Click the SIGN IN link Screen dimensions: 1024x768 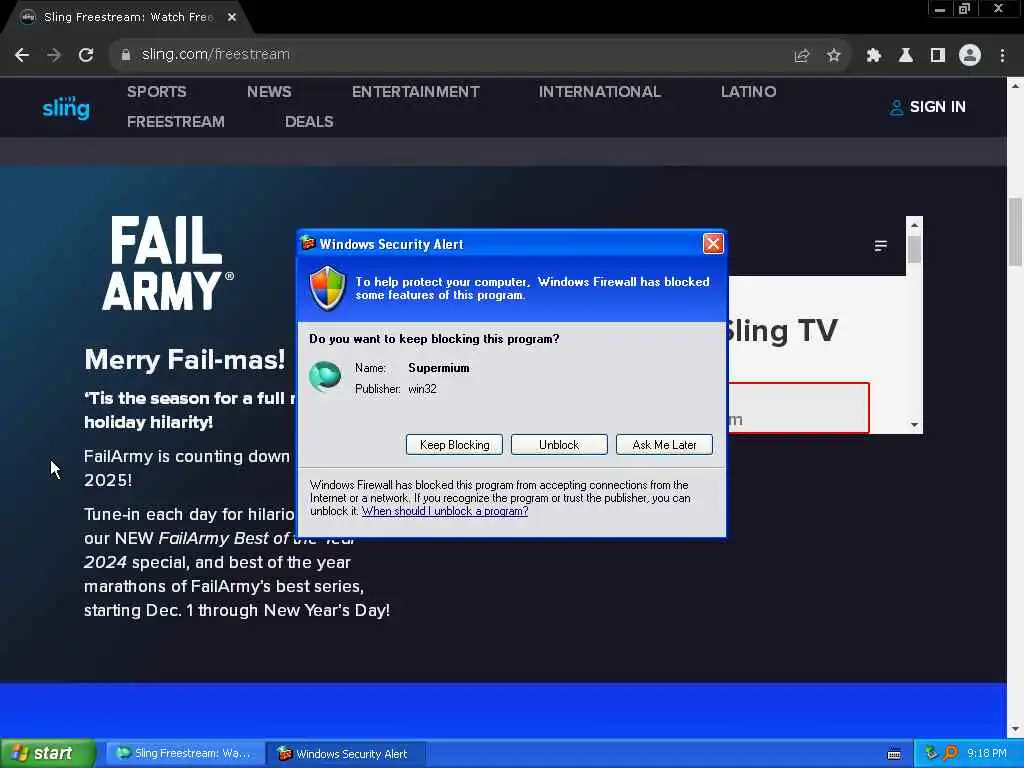[x=928, y=107]
